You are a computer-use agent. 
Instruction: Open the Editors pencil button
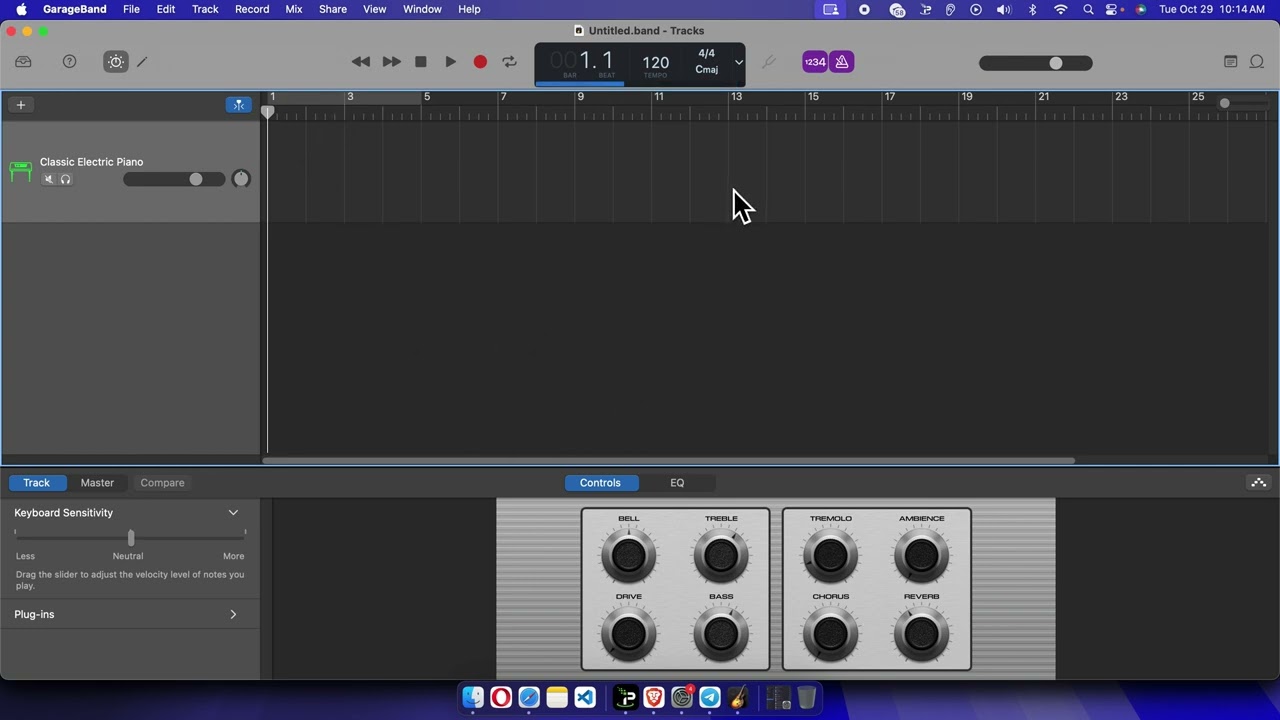pos(142,62)
